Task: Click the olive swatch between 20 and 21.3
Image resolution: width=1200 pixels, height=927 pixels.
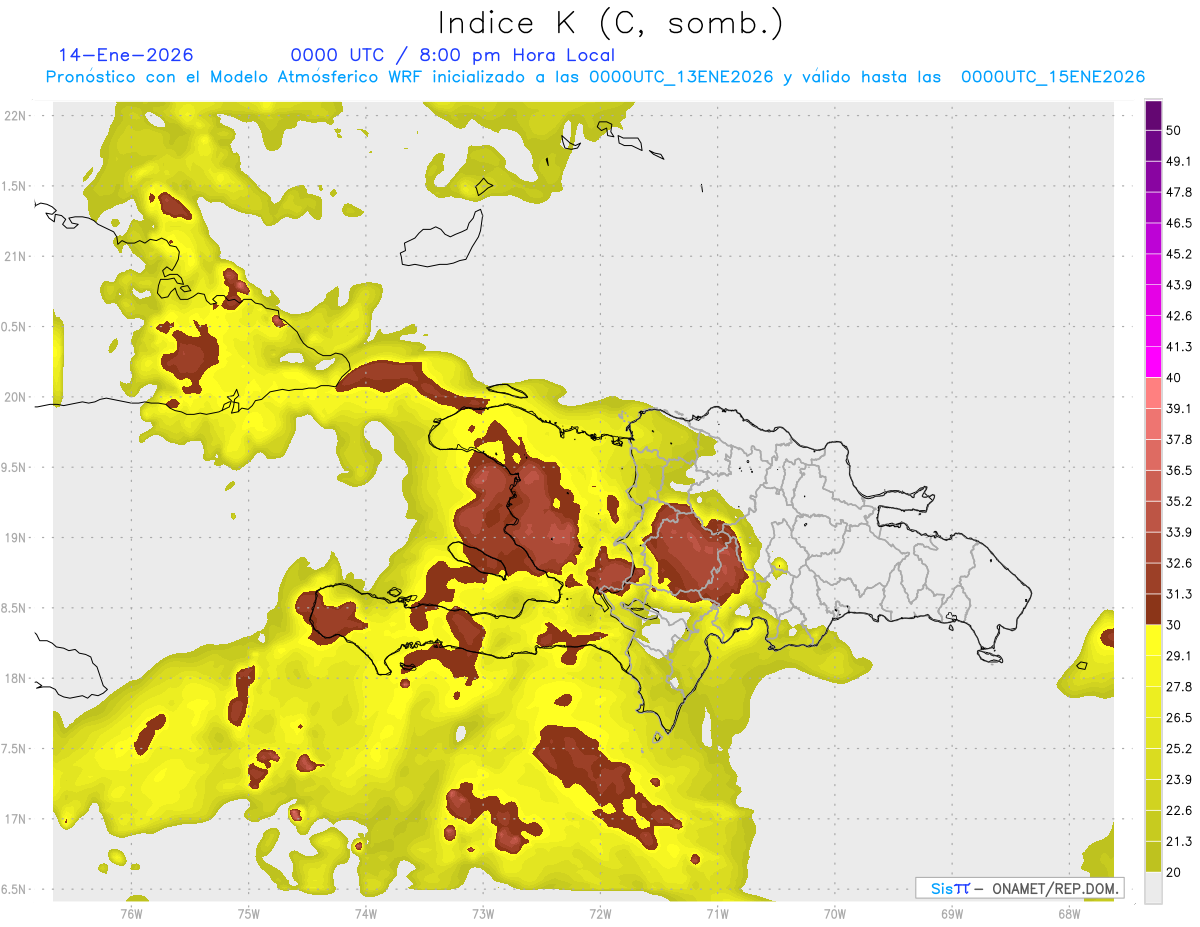Action: tap(1153, 856)
